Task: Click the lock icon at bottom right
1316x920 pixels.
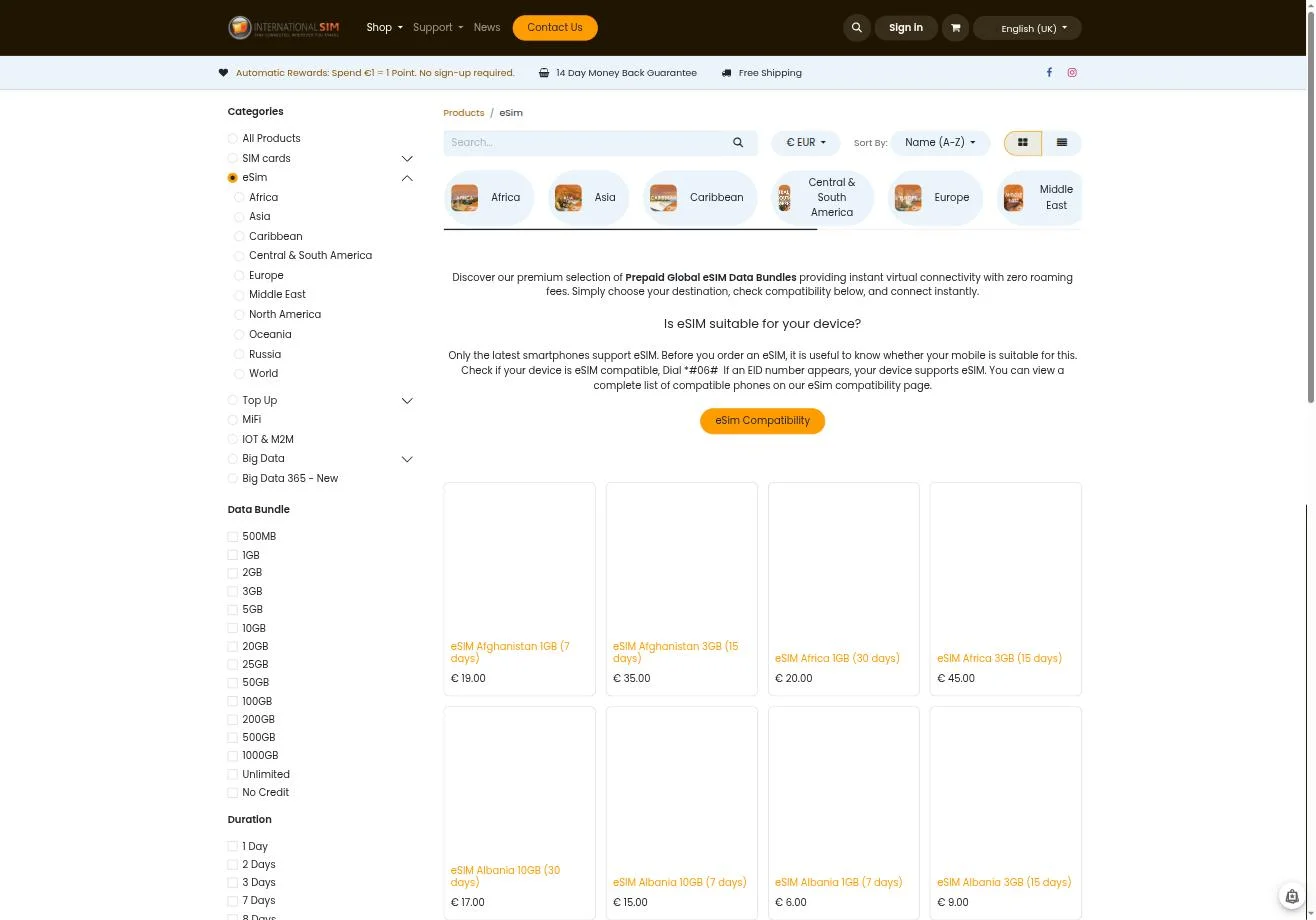Action: [1292, 896]
